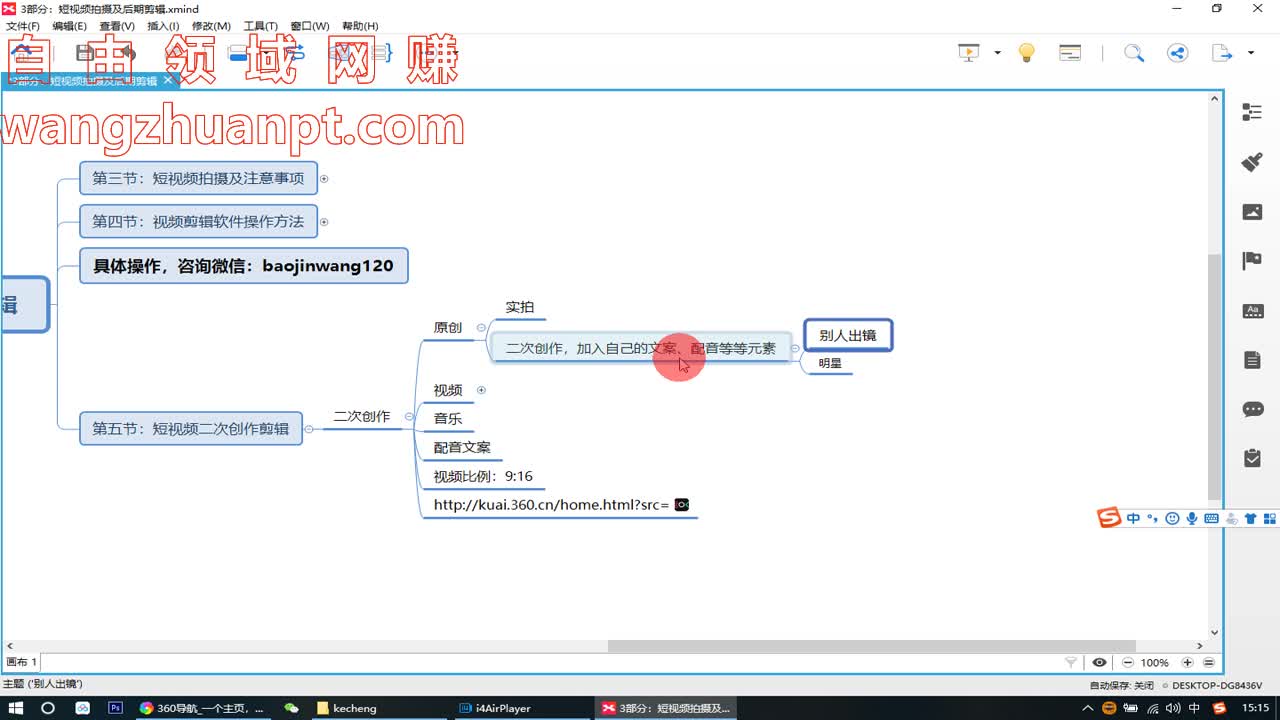
Task: Open the Image gallery panel
Action: (x=1252, y=212)
